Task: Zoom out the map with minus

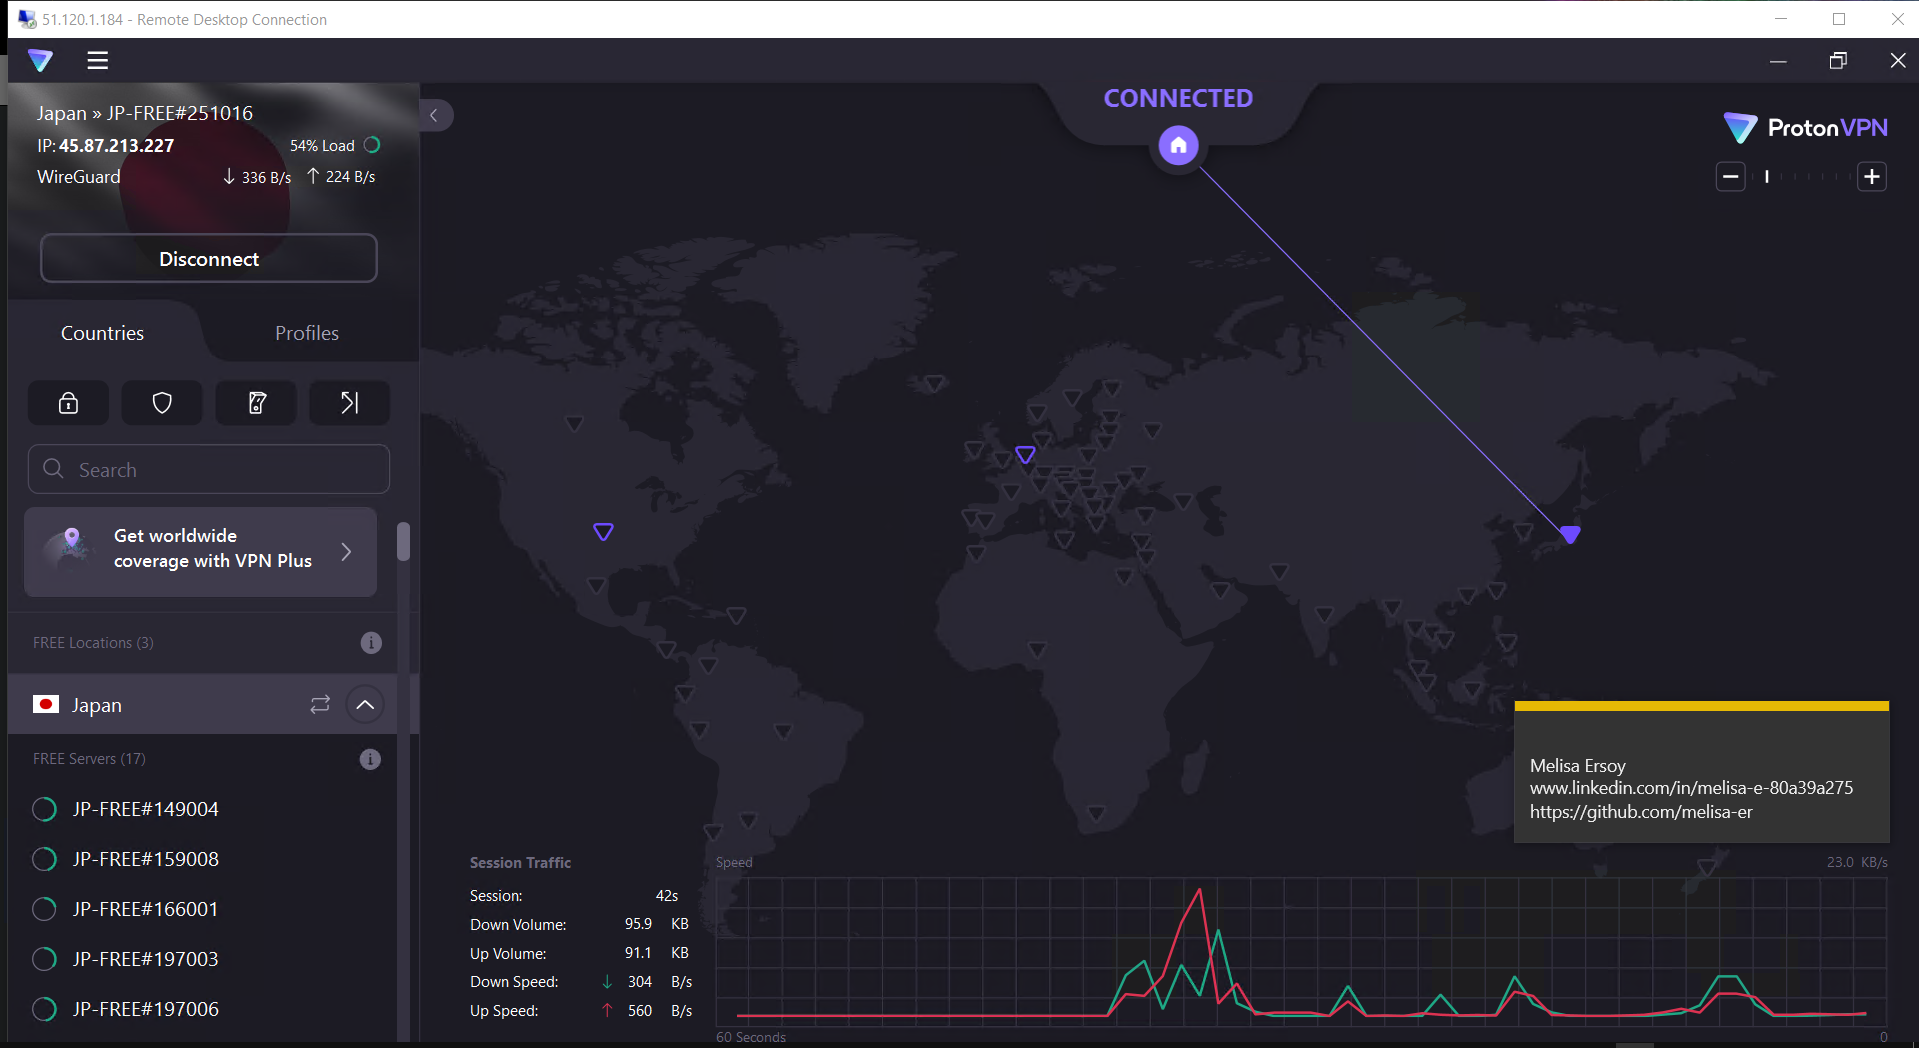Action: point(1731,177)
